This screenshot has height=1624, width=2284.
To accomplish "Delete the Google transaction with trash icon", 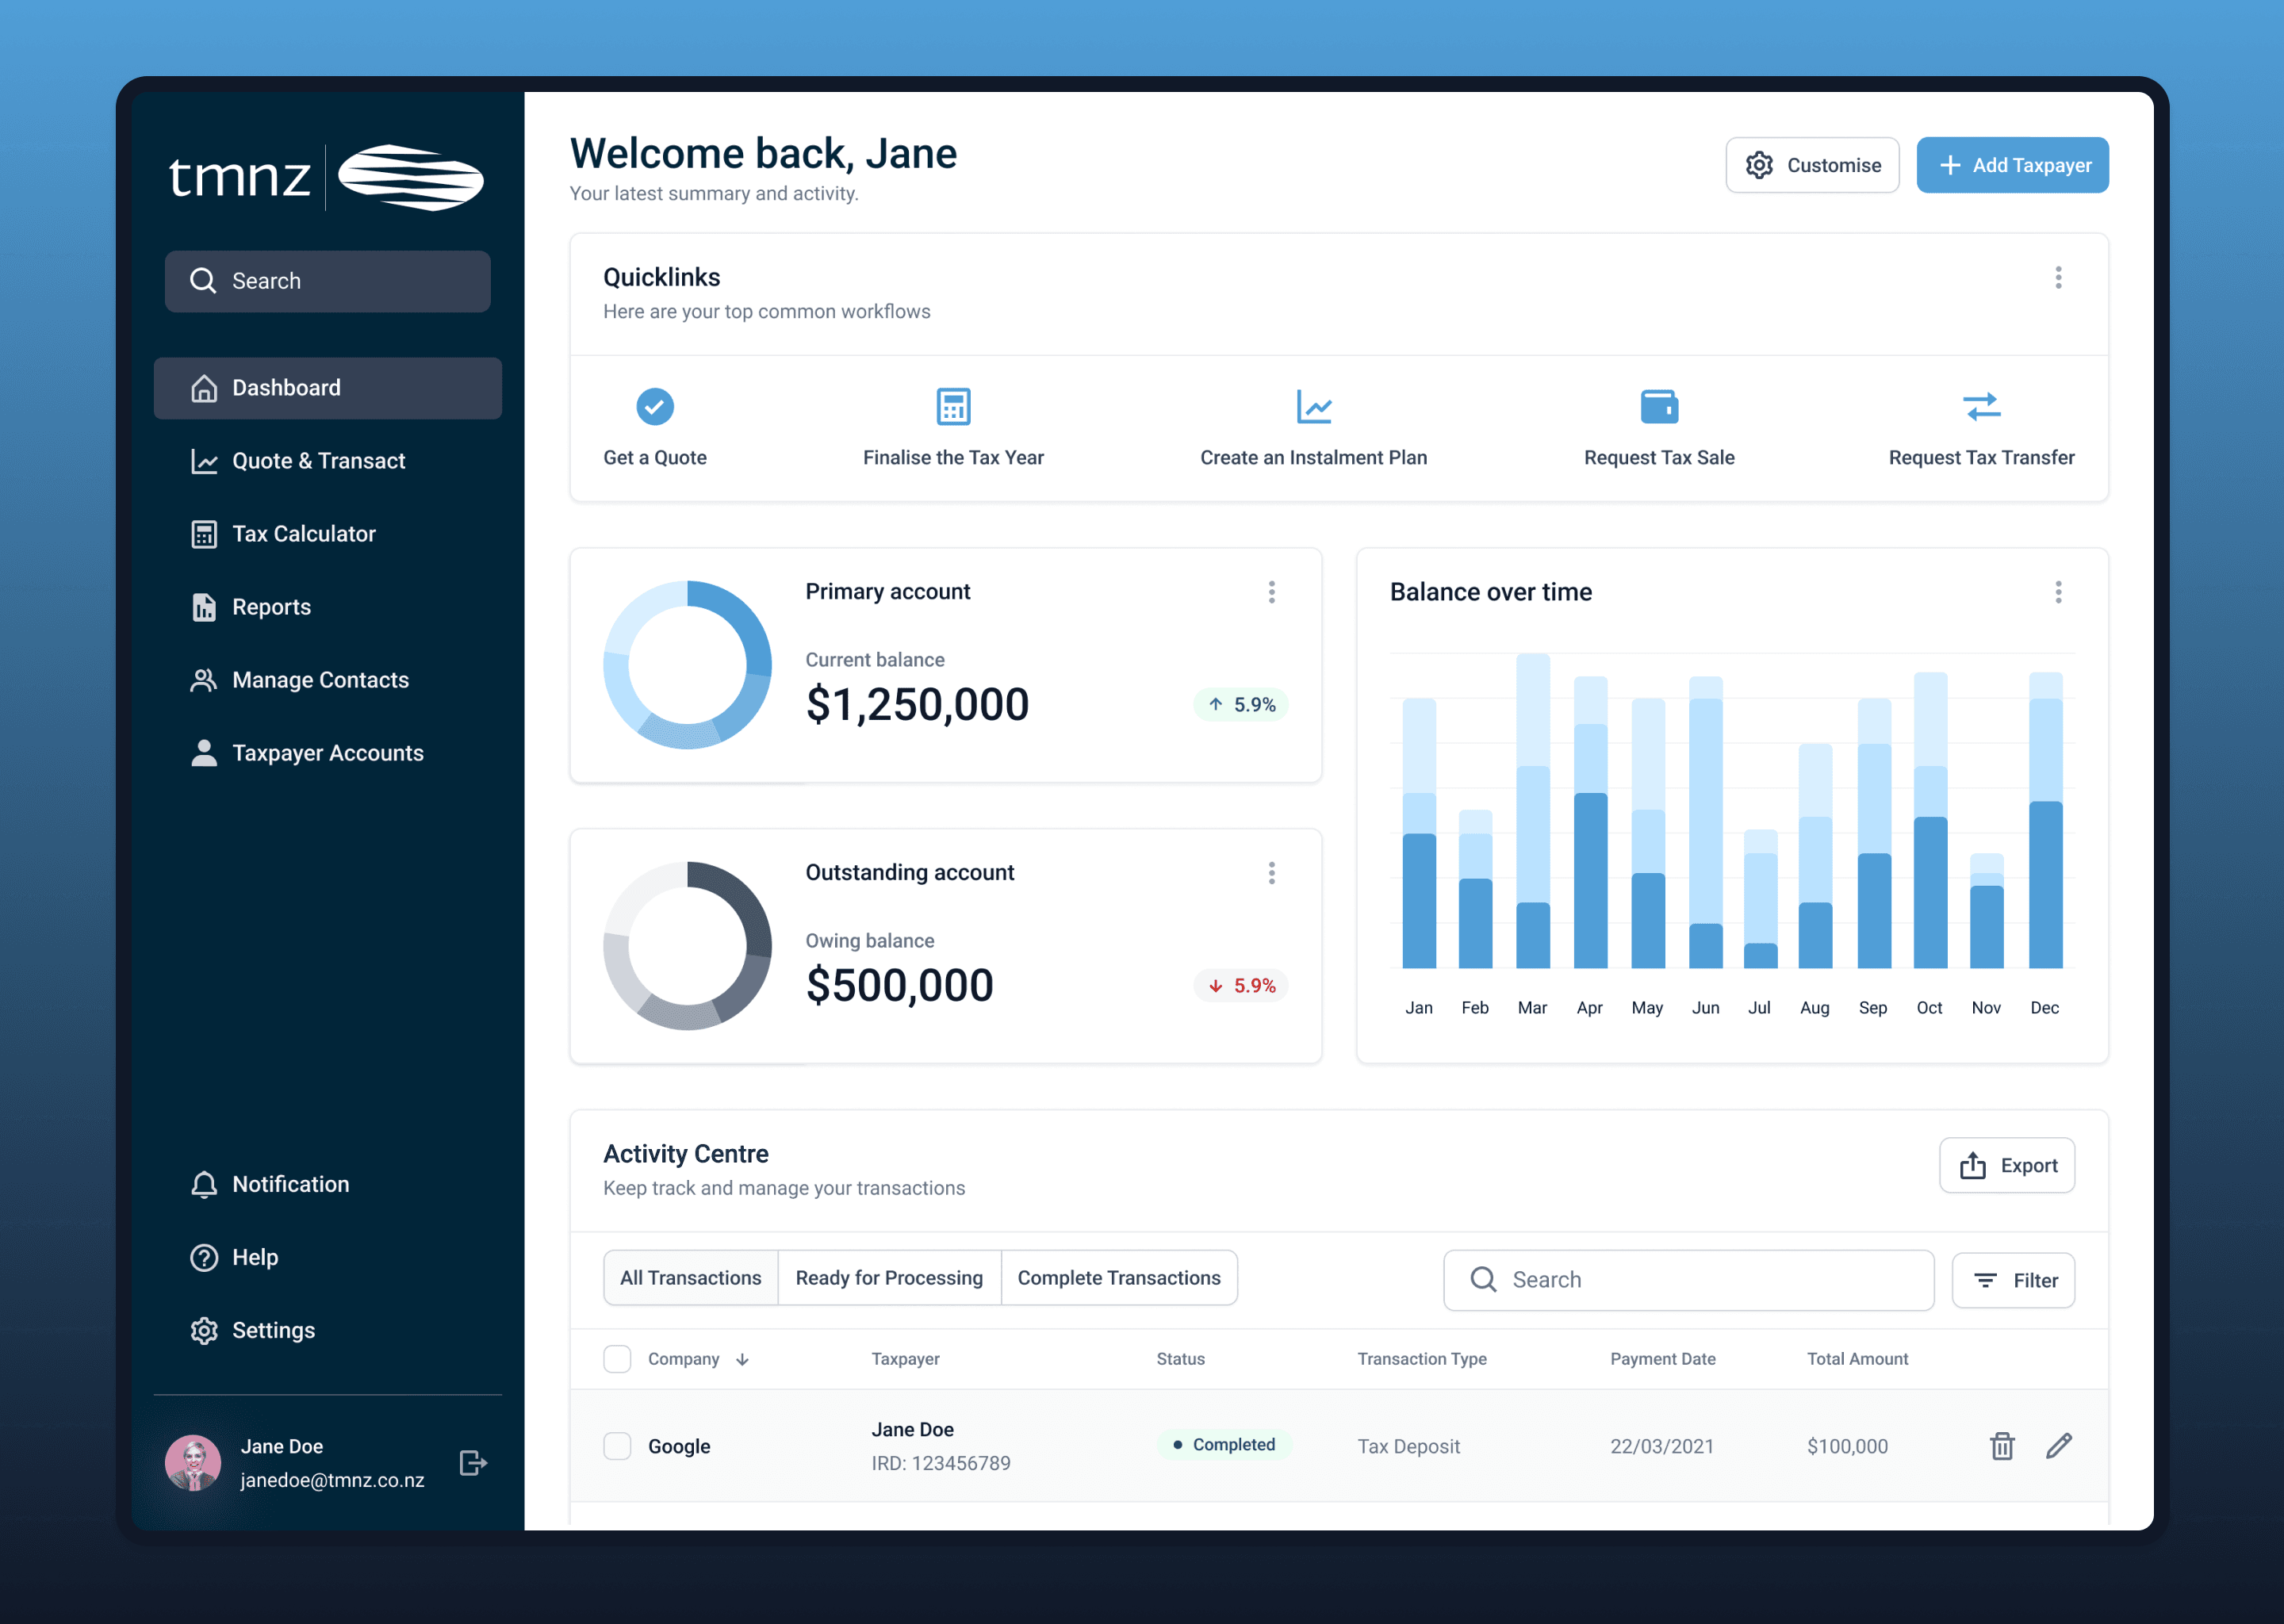I will coord(2002,1446).
